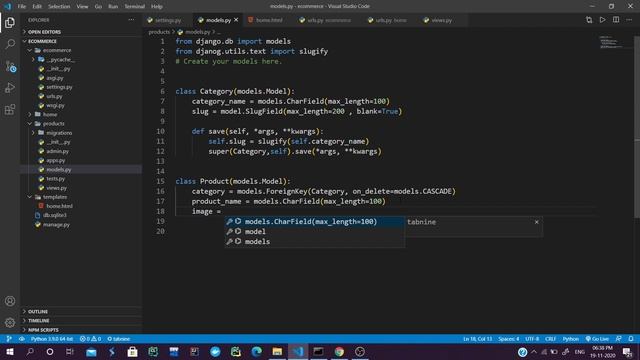
Task: Switch to the settings.py tab
Action: pos(168,20)
